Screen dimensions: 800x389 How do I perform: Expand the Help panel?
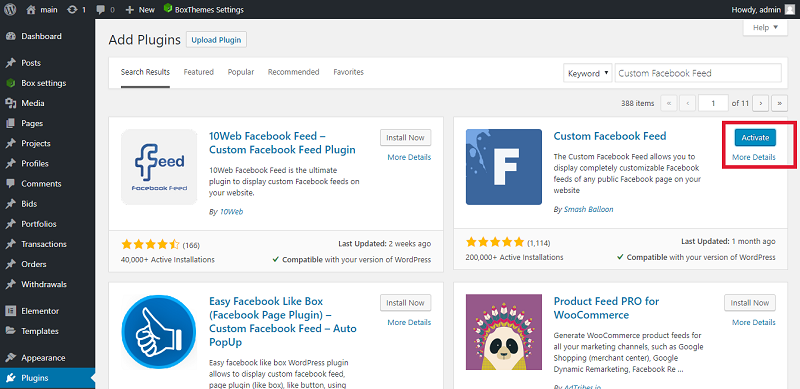pyautogui.click(x=765, y=28)
